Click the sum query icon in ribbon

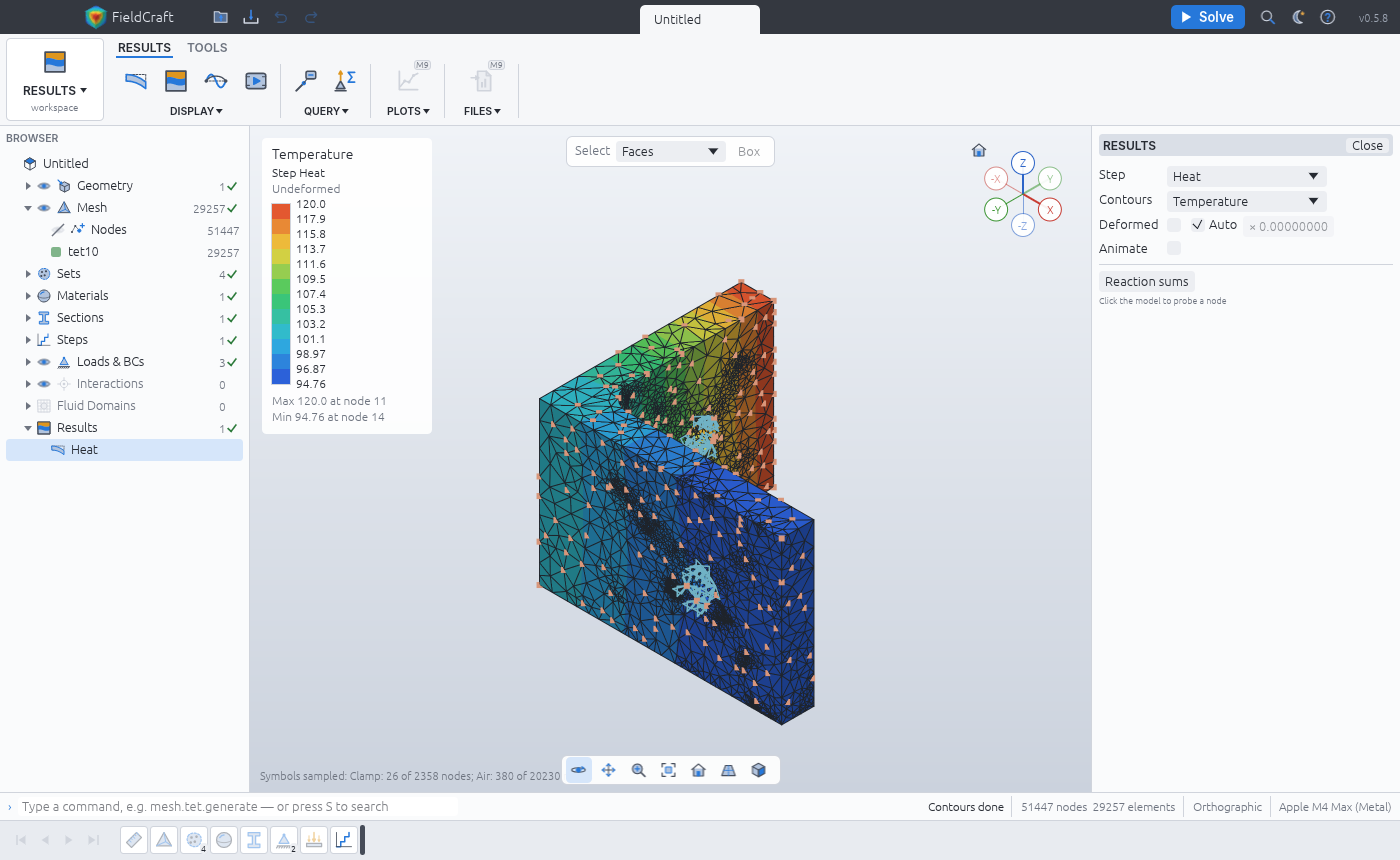(x=345, y=81)
